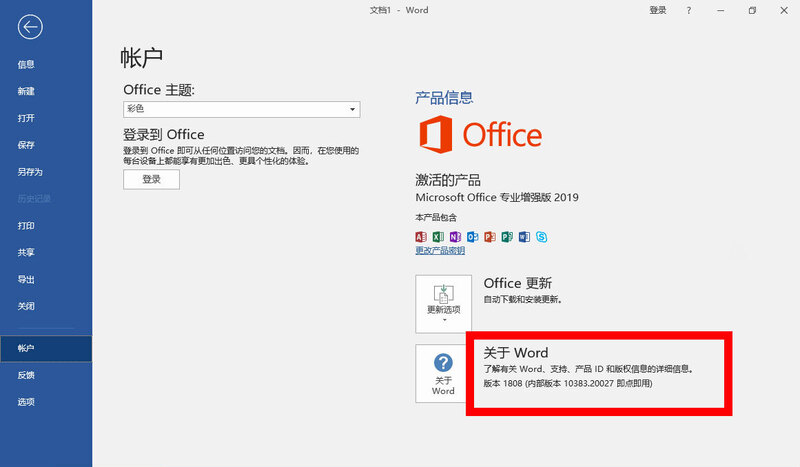Open the 关于 Word button
The height and width of the screenshot is (467, 800).
[443, 373]
